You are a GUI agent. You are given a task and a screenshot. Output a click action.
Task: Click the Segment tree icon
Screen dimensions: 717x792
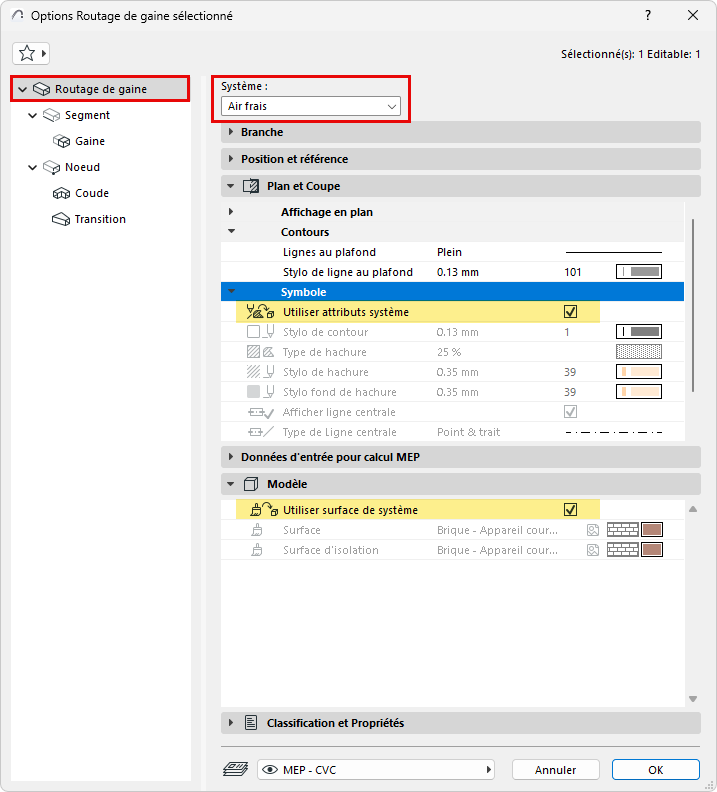(x=52, y=116)
